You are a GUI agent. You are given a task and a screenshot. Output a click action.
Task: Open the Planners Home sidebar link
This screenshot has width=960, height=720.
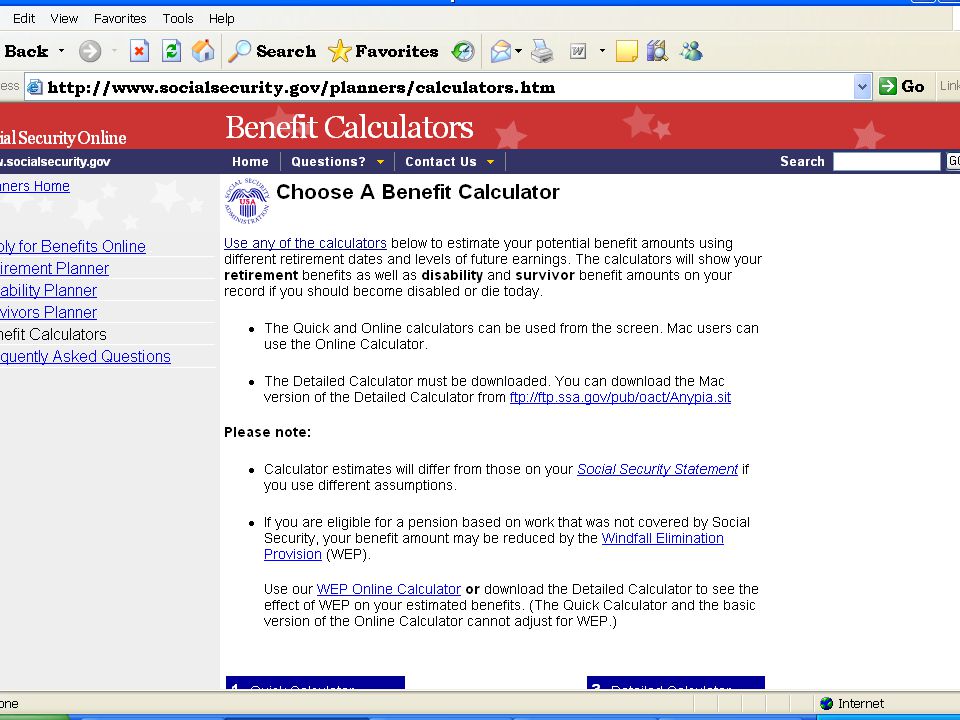click(x=35, y=186)
